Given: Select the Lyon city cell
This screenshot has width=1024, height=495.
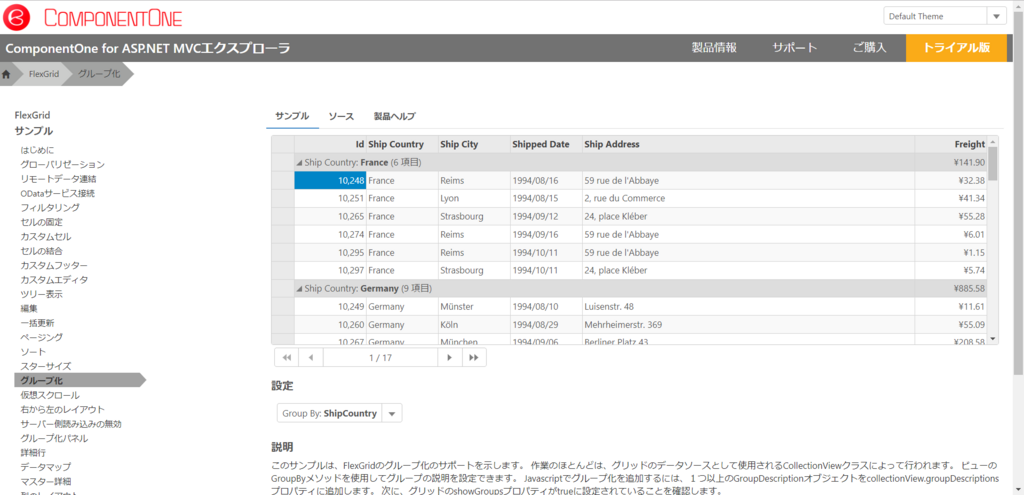Looking at the screenshot, I should 474,198.
